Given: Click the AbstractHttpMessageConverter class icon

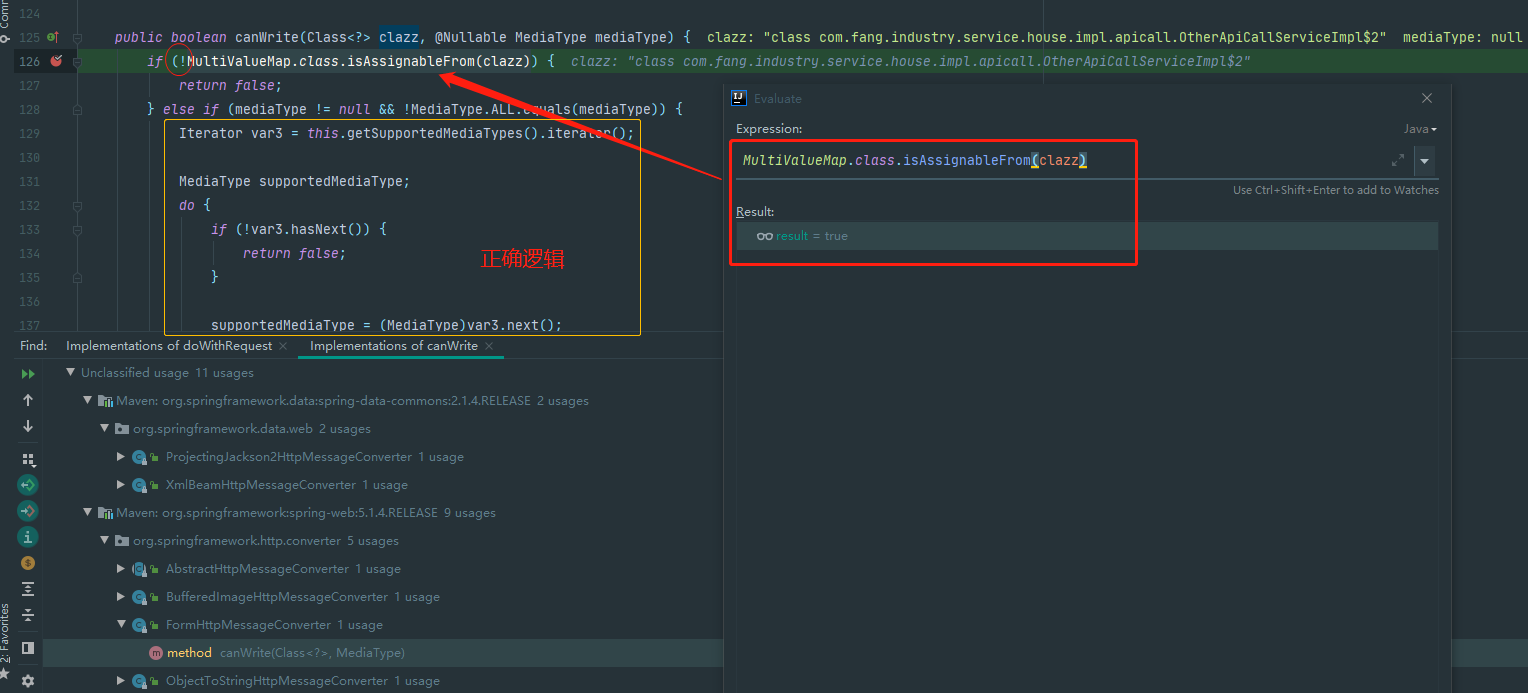Looking at the screenshot, I should click(139, 569).
